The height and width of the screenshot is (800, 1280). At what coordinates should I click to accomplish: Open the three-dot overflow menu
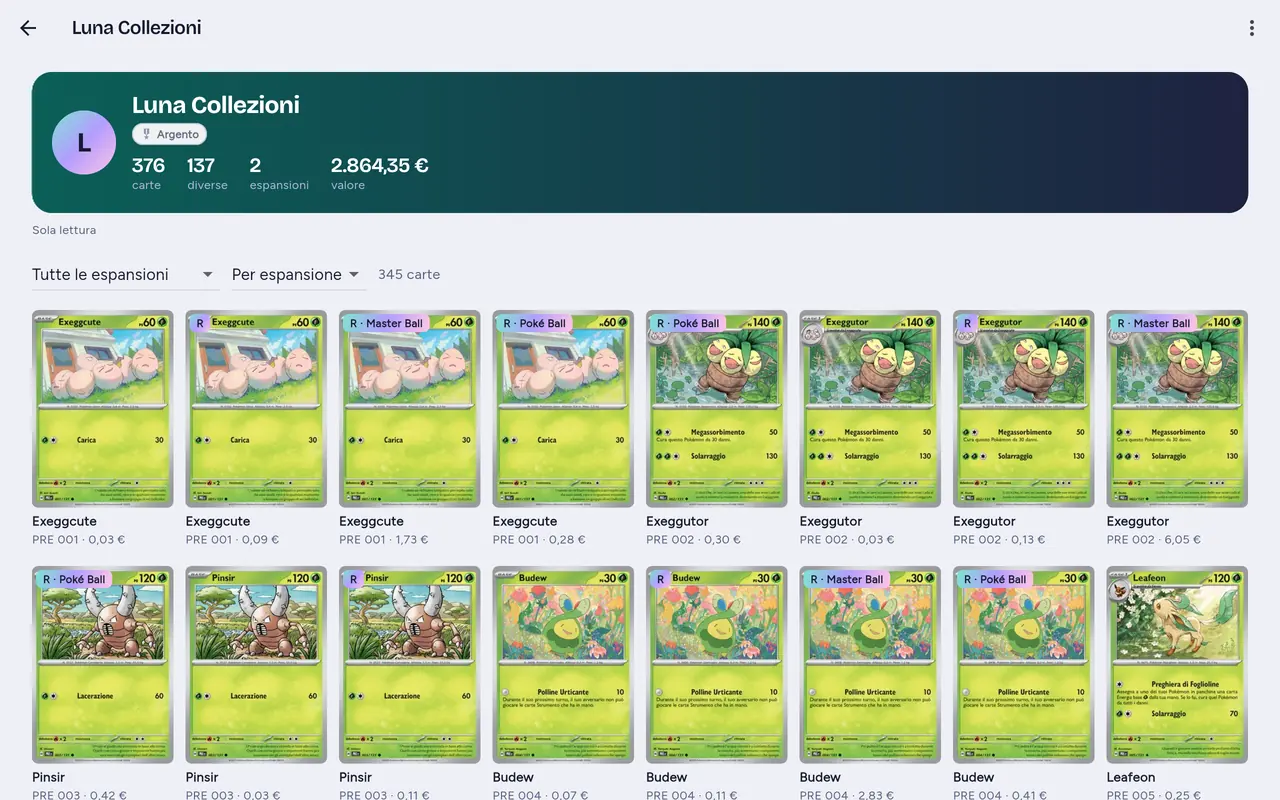(x=1251, y=28)
